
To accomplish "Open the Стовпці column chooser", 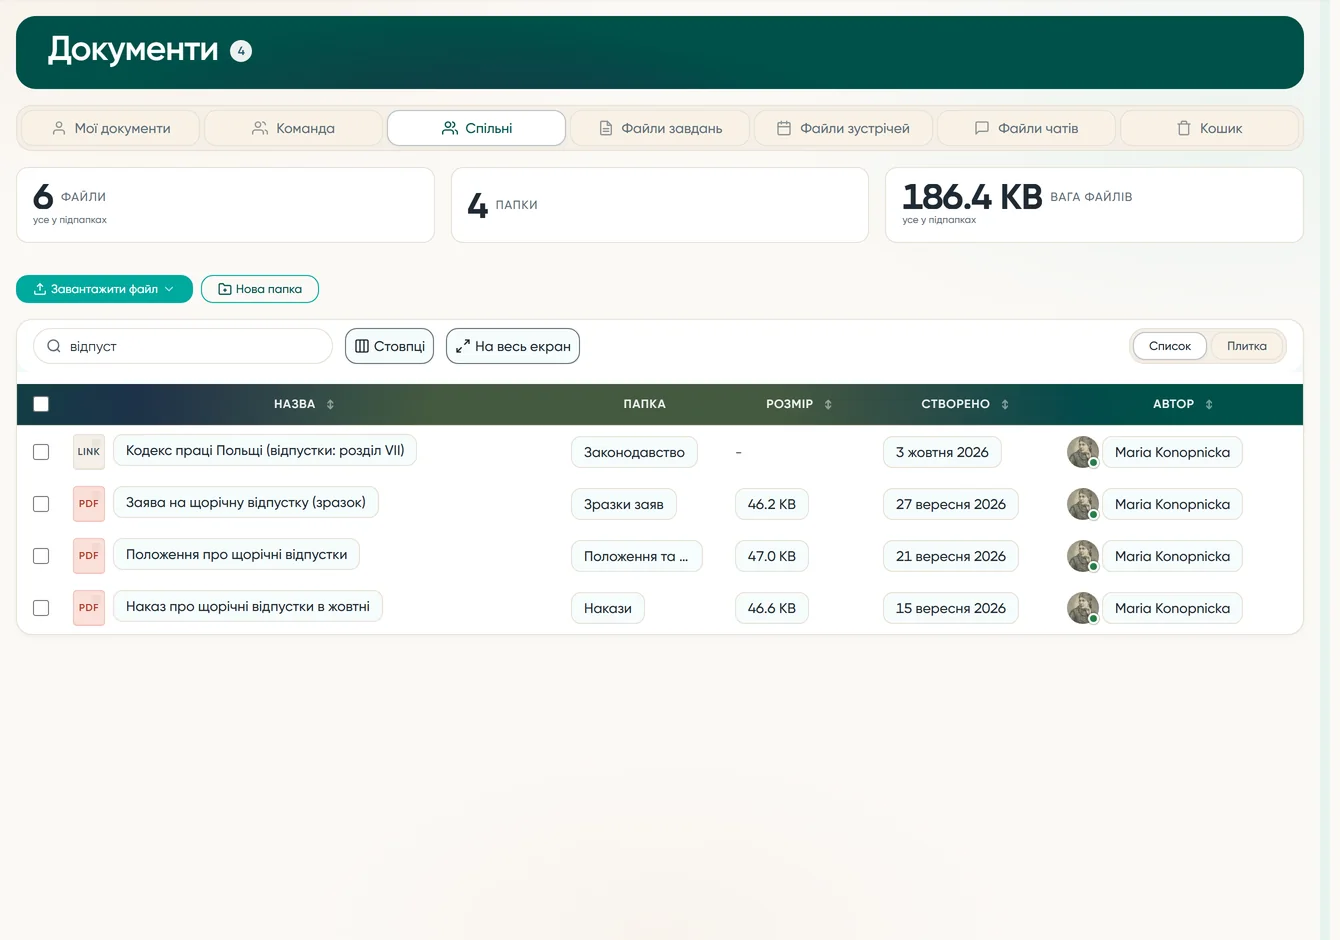I will (x=389, y=346).
